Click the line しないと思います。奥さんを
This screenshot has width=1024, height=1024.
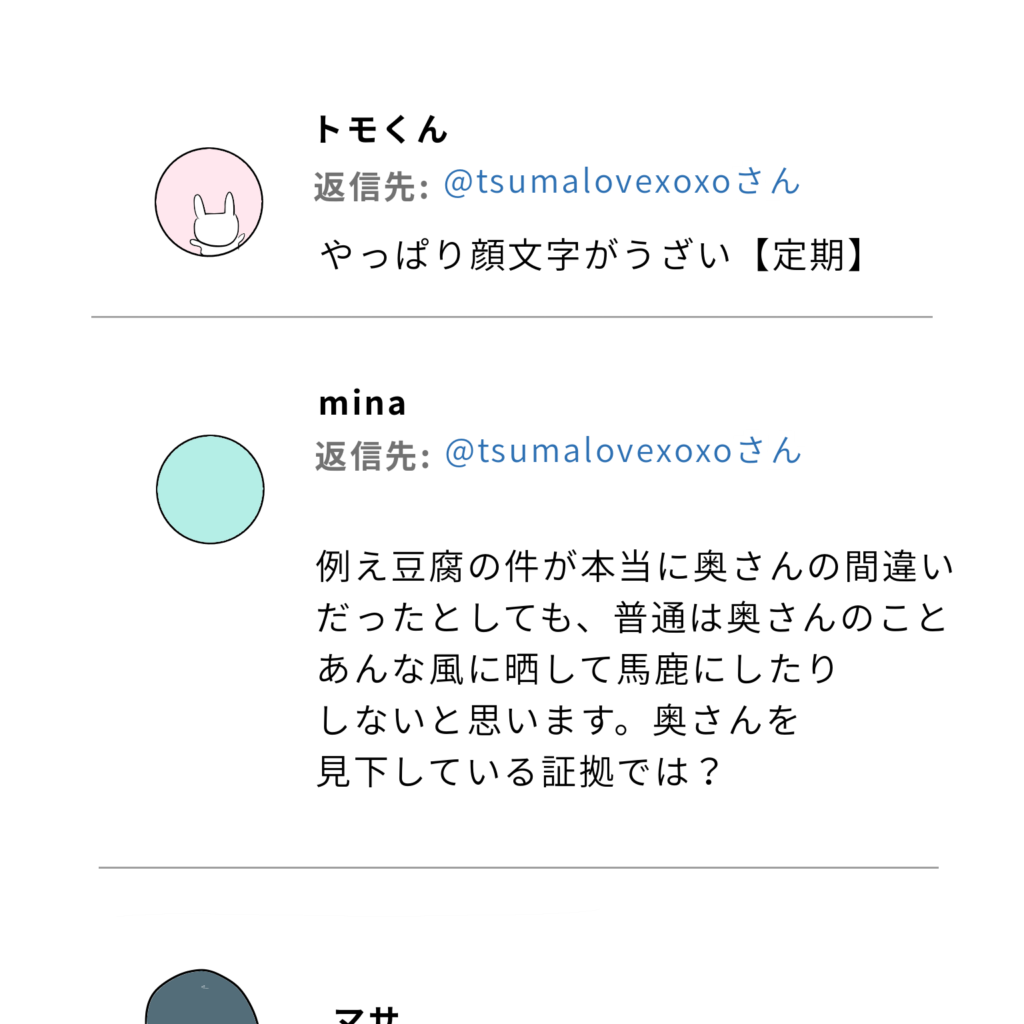pyautogui.click(x=558, y=720)
